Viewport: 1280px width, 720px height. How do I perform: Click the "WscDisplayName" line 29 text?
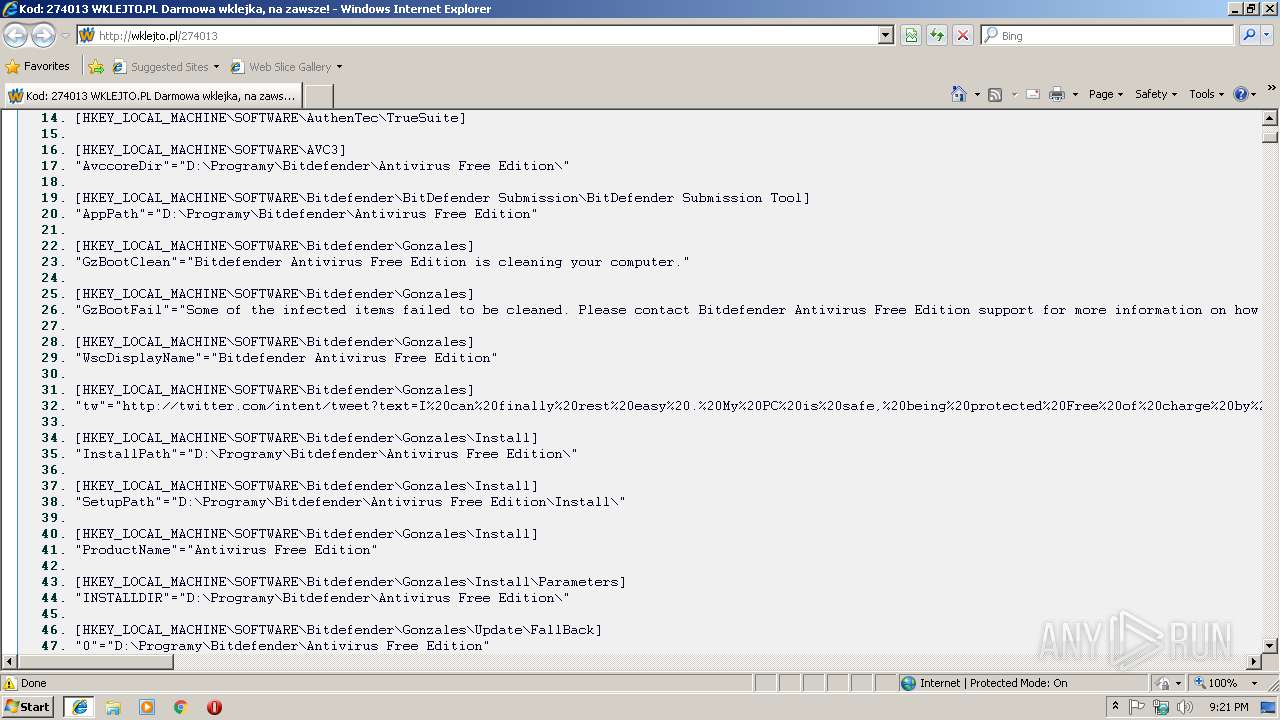286,358
